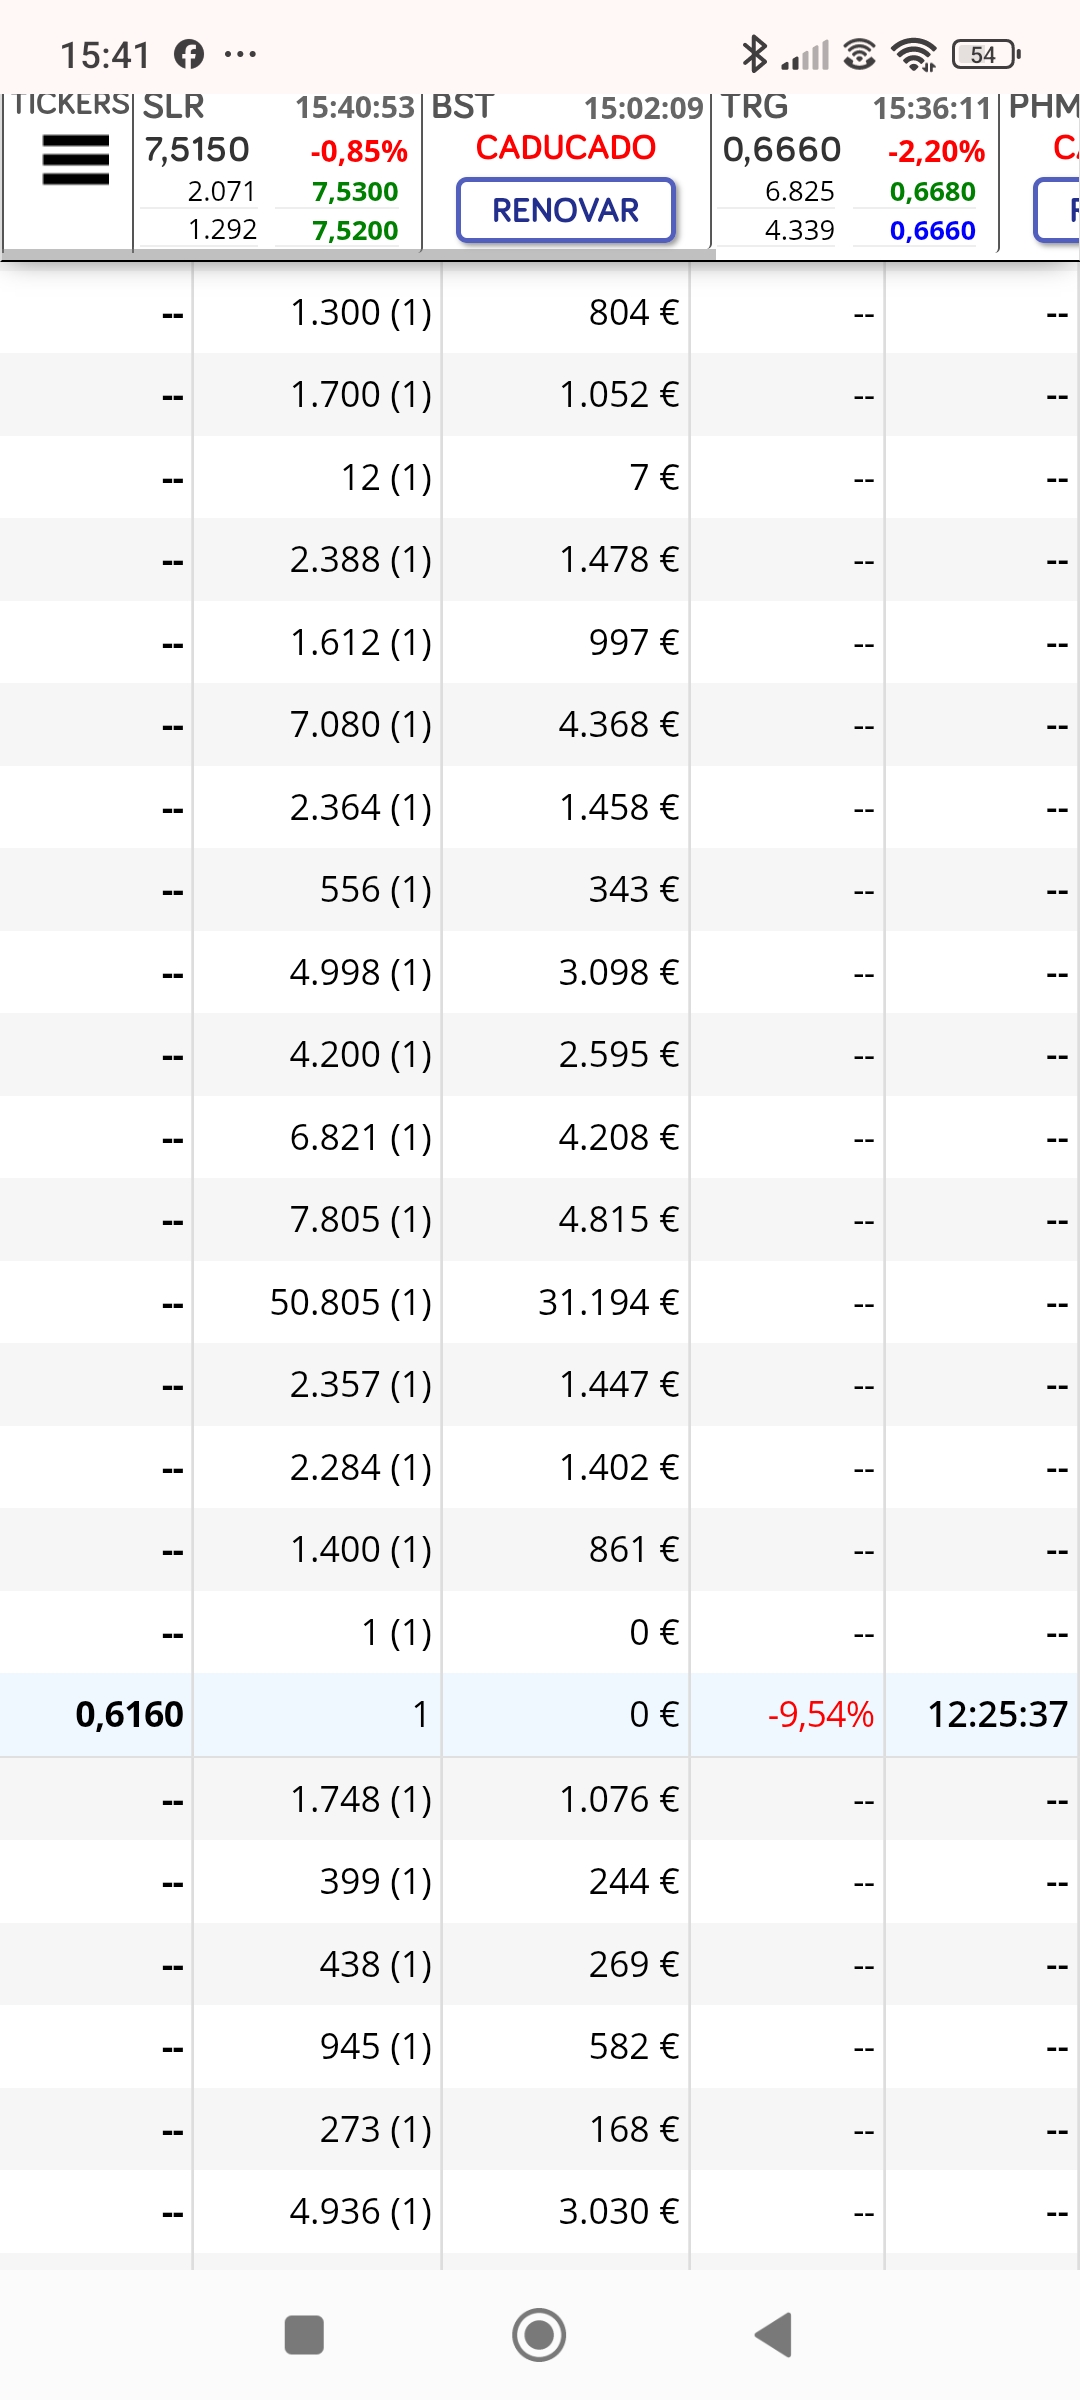Select the 50.805 (1) volume row
Image resolution: width=1080 pixels, height=2400 pixels.
pos(540,1302)
